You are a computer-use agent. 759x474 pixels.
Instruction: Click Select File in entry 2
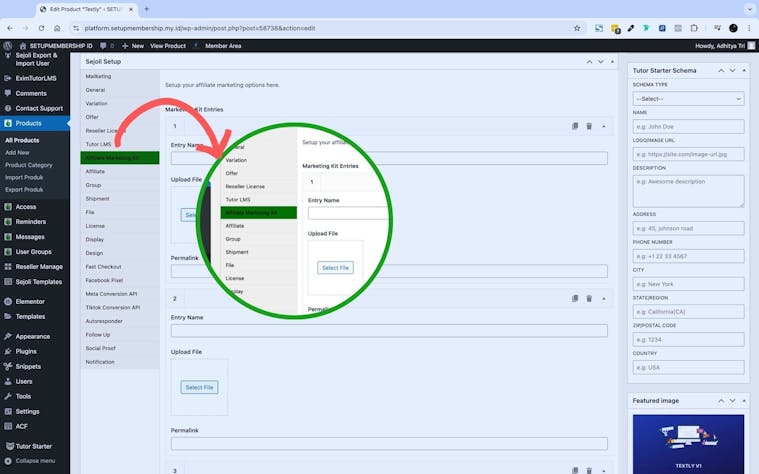click(x=199, y=387)
